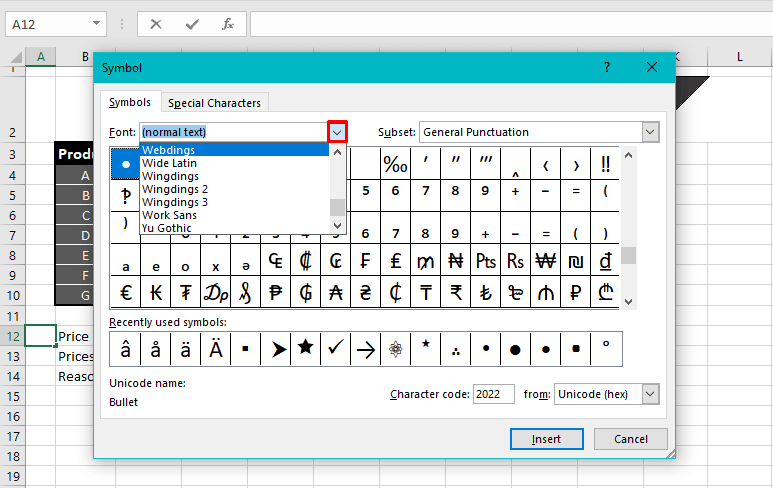
Task: Choose Wide Latin font option
Action: click(235, 163)
